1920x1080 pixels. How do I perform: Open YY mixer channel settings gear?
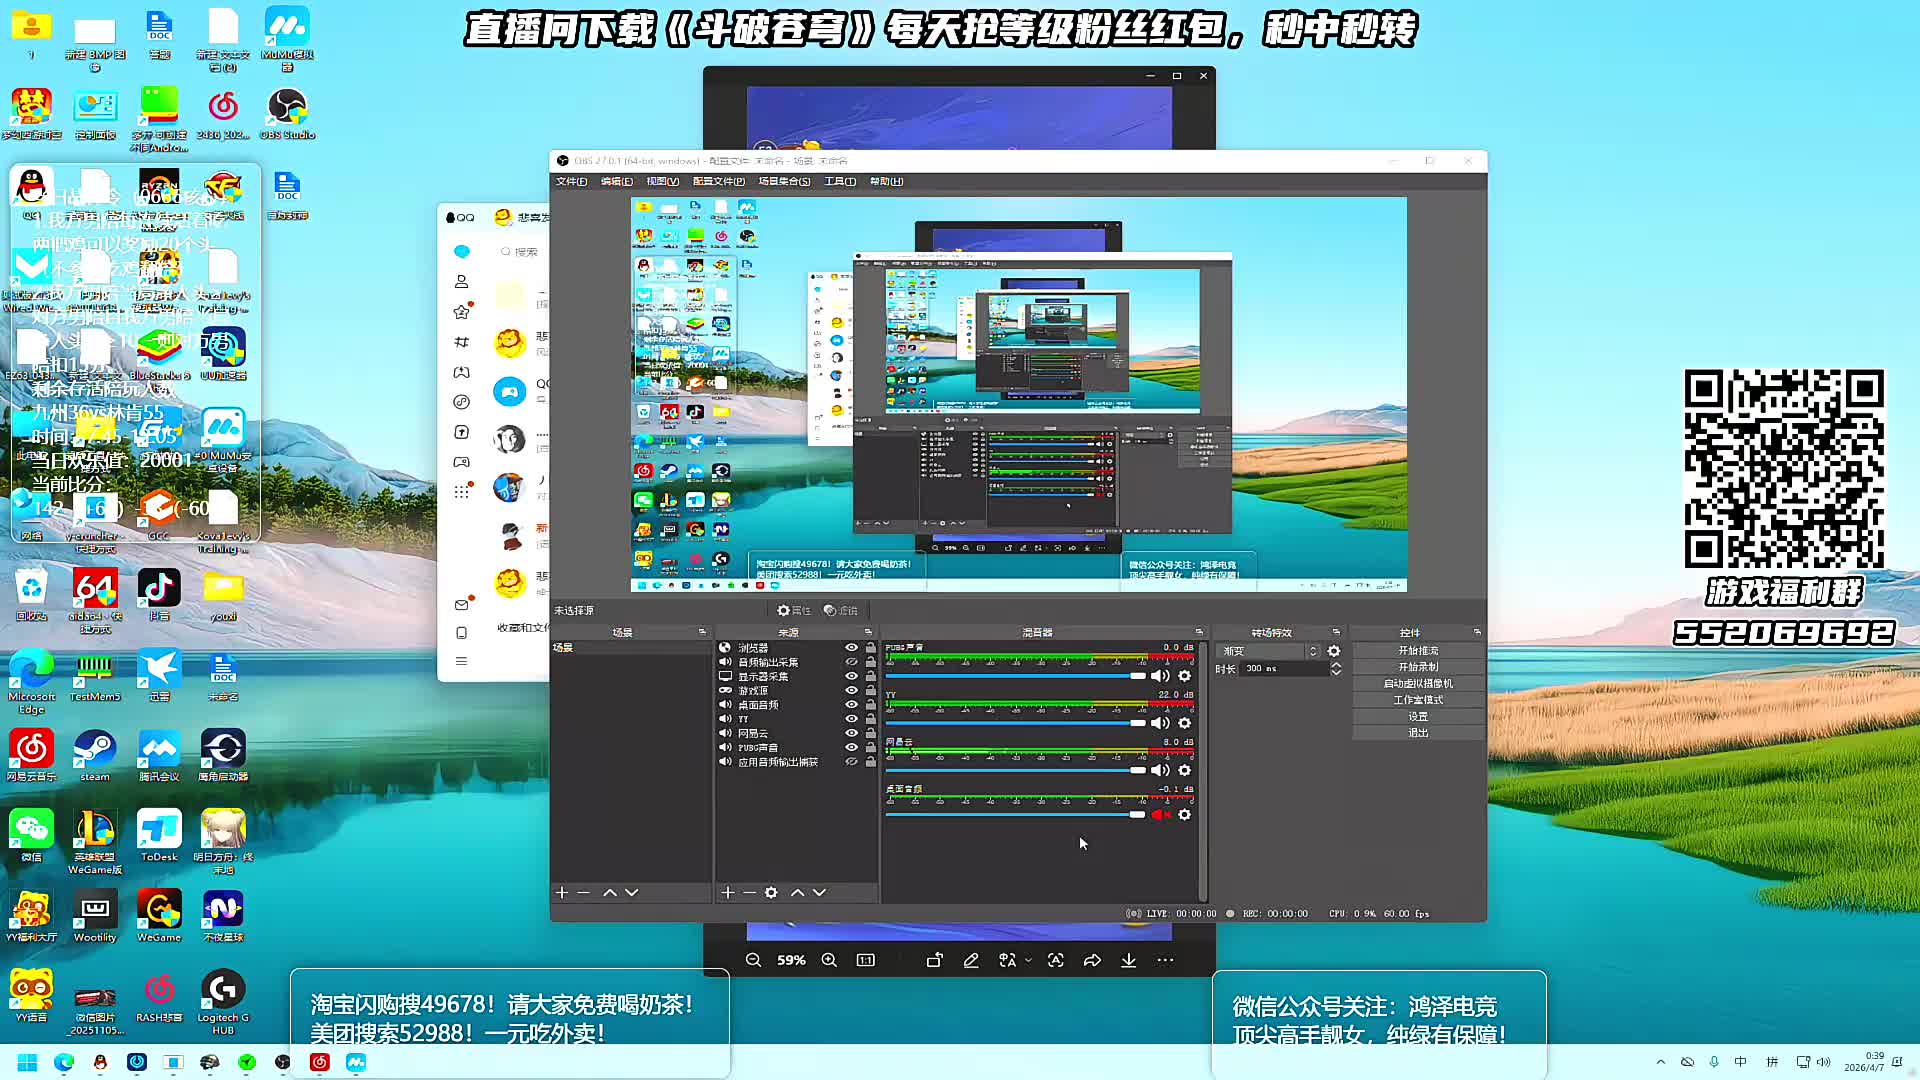click(1185, 723)
